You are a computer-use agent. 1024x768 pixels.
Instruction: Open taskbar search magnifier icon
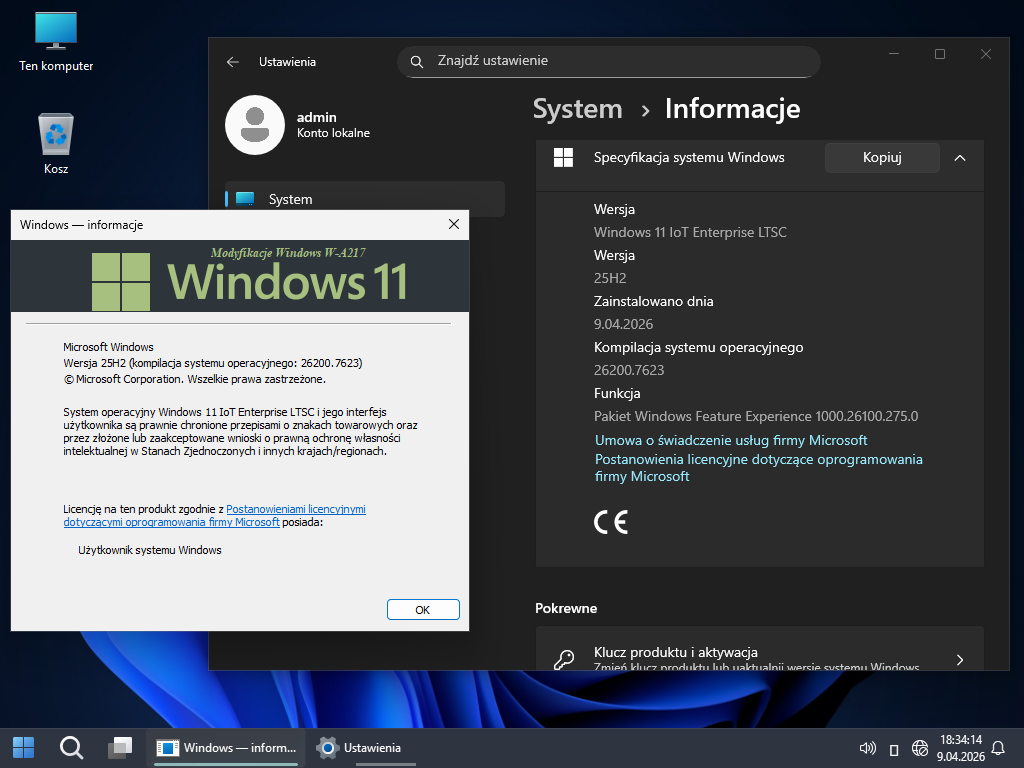(71, 747)
